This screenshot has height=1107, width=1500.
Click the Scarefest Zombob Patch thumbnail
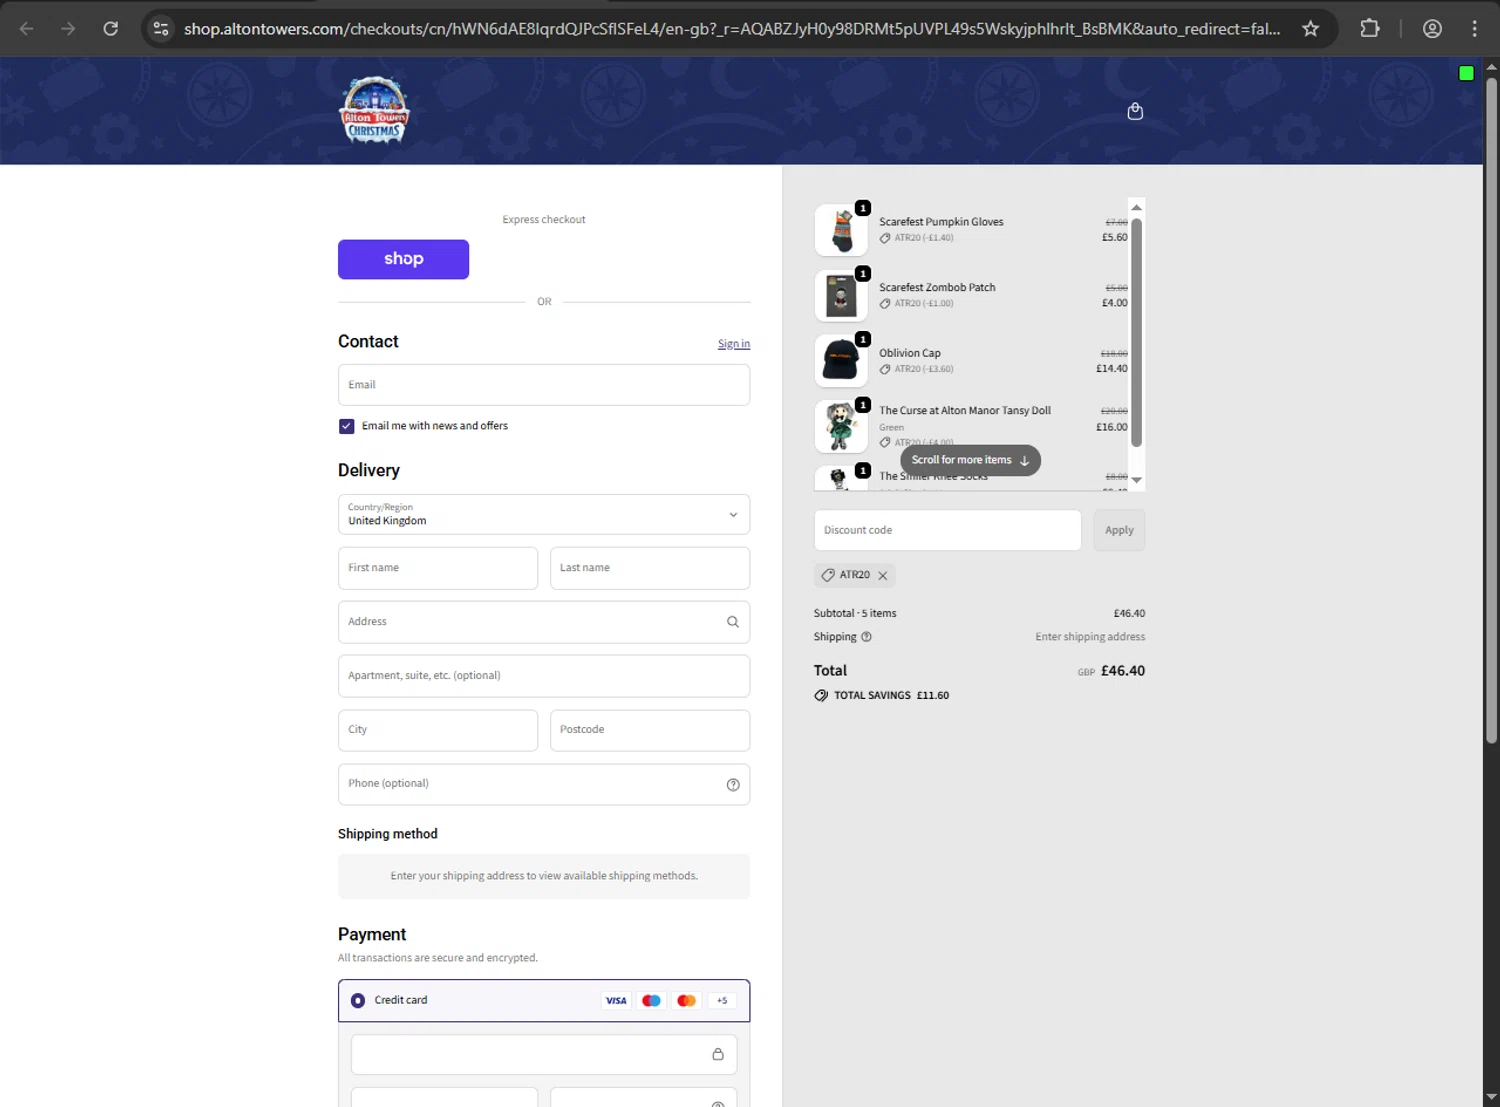pos(841,296)
